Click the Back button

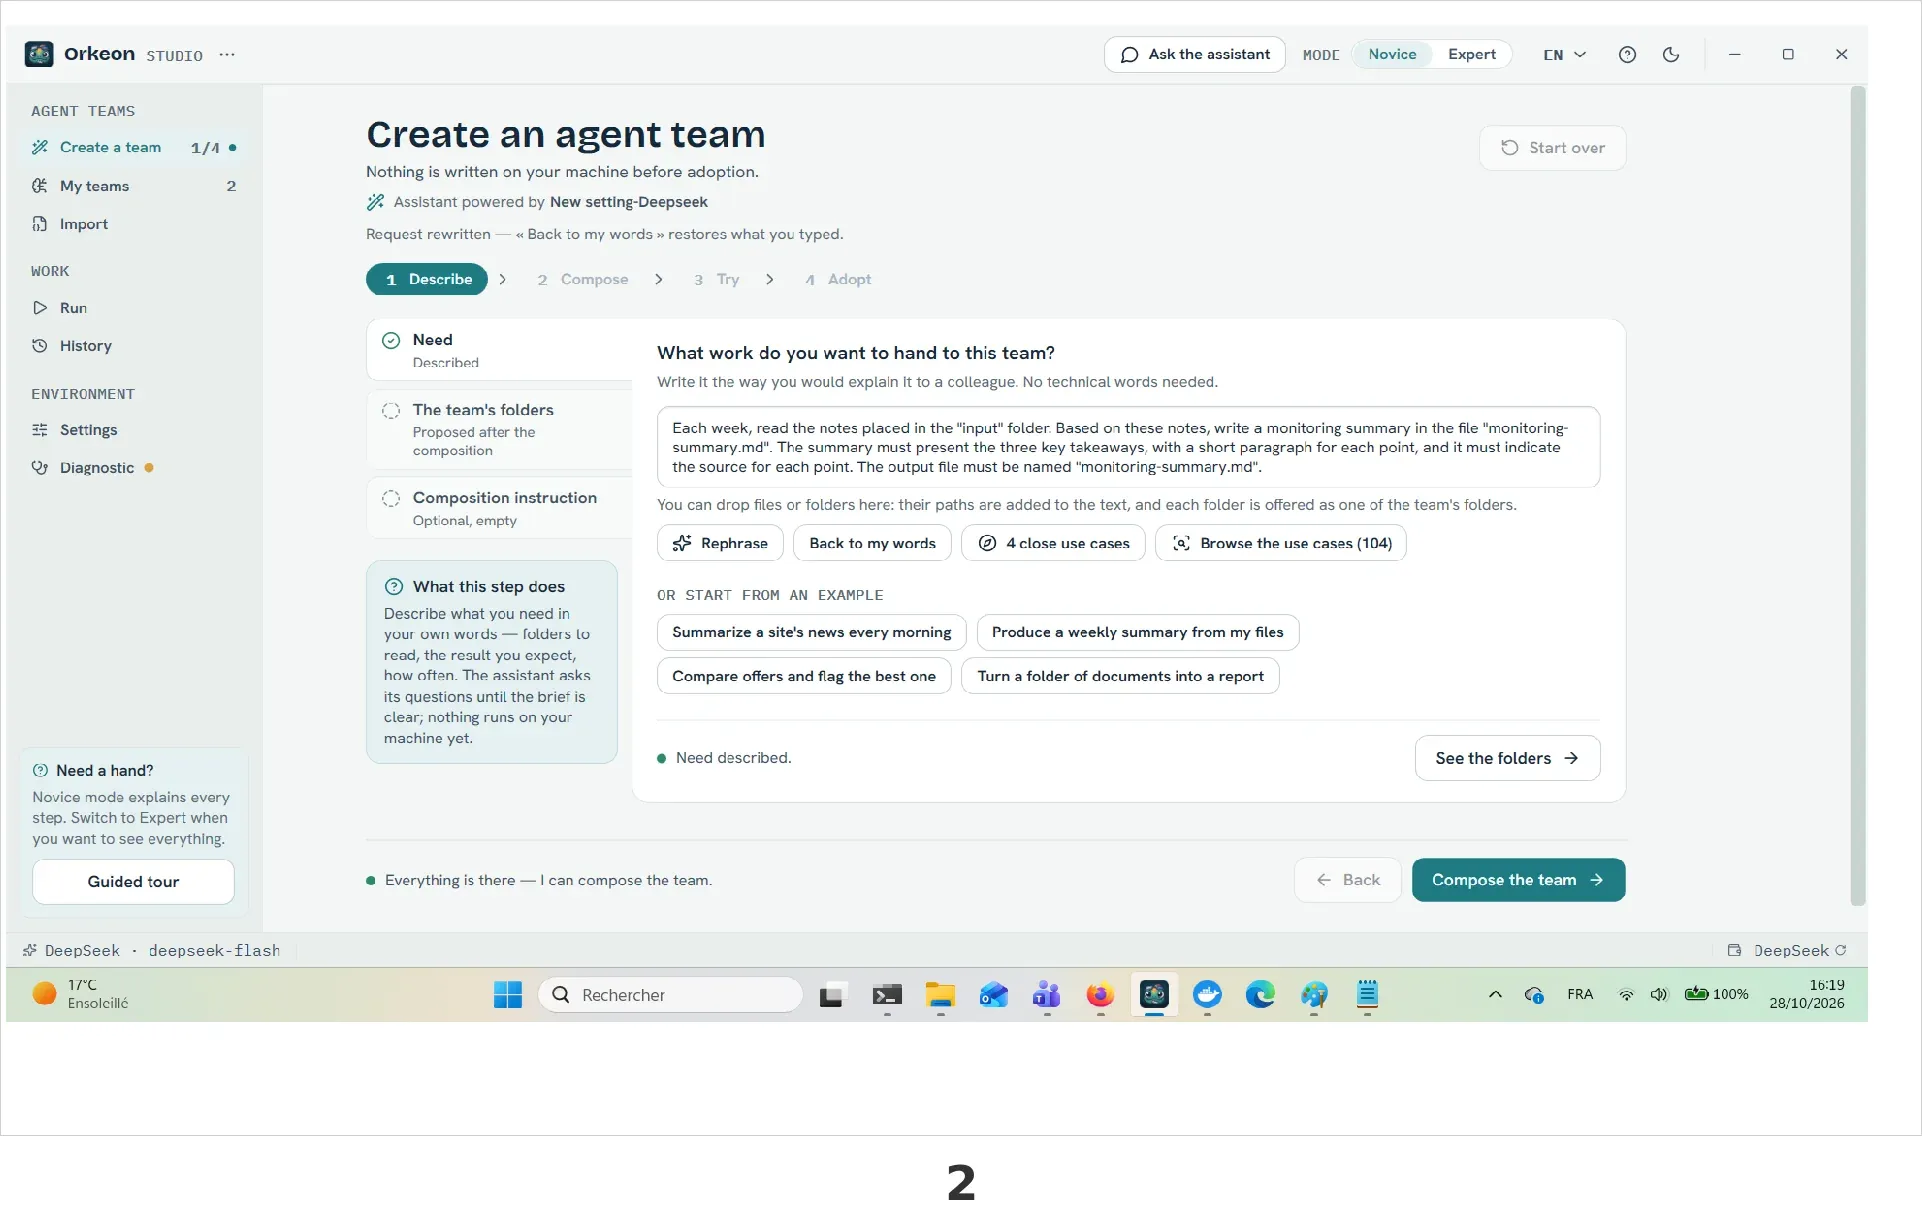[x=1347, y=880]
